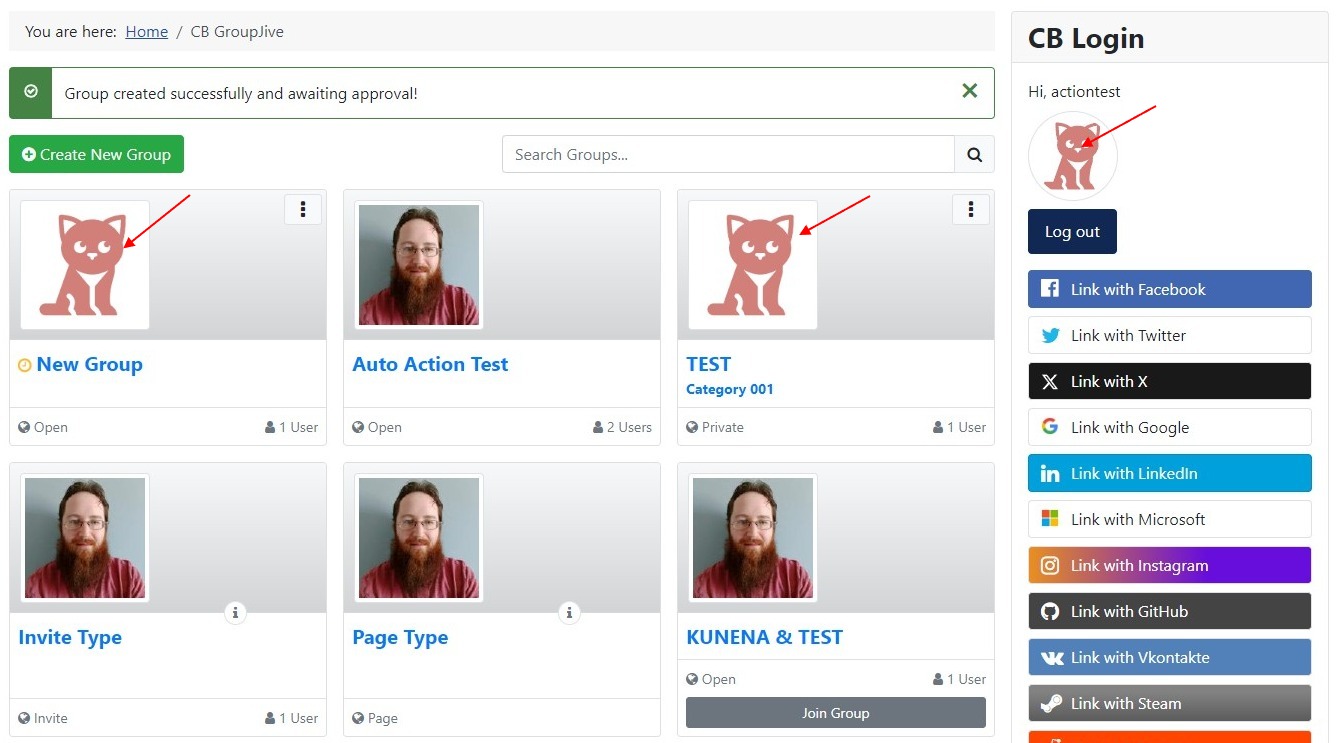
Task: Click the Microsoft logo icon
Action: 1050,519
